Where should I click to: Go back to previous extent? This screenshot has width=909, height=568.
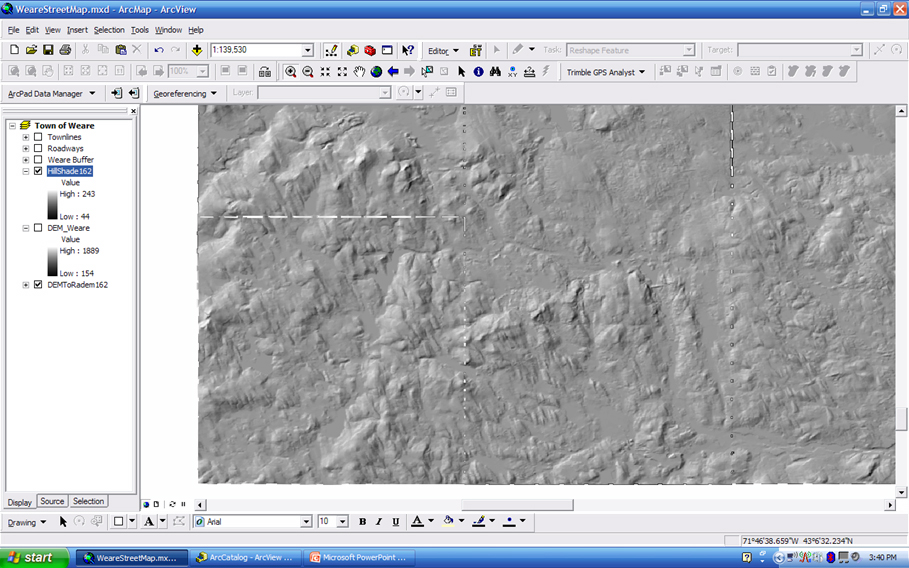coord(393,72)
